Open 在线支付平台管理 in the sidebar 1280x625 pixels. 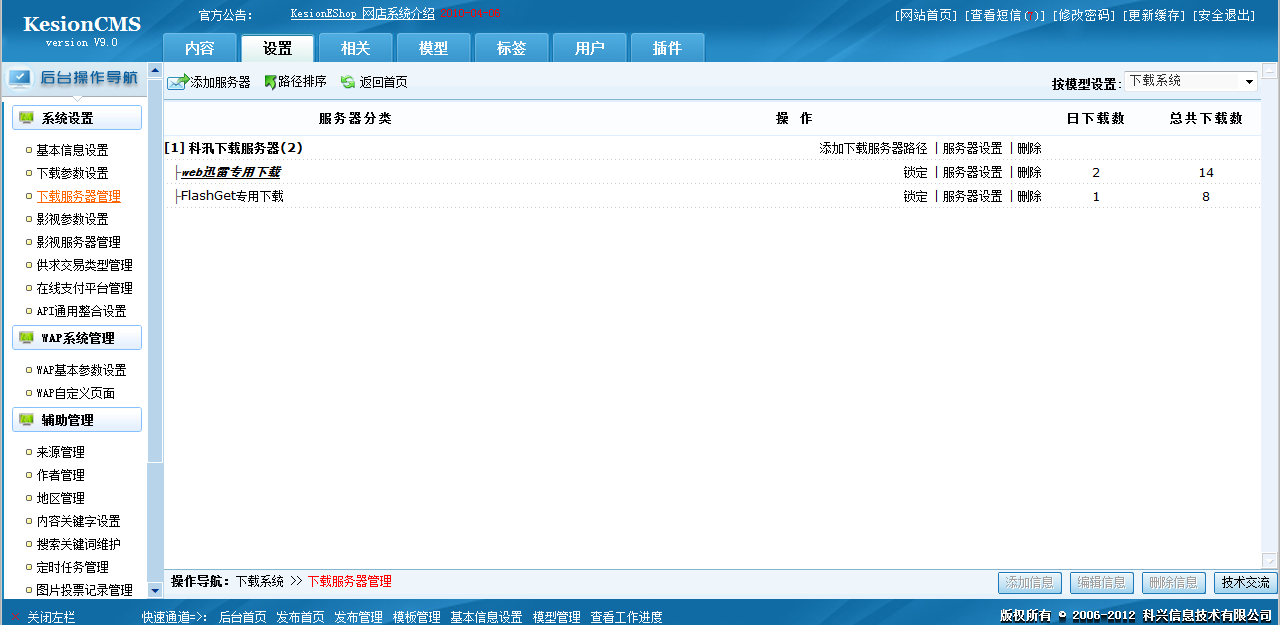84,288
